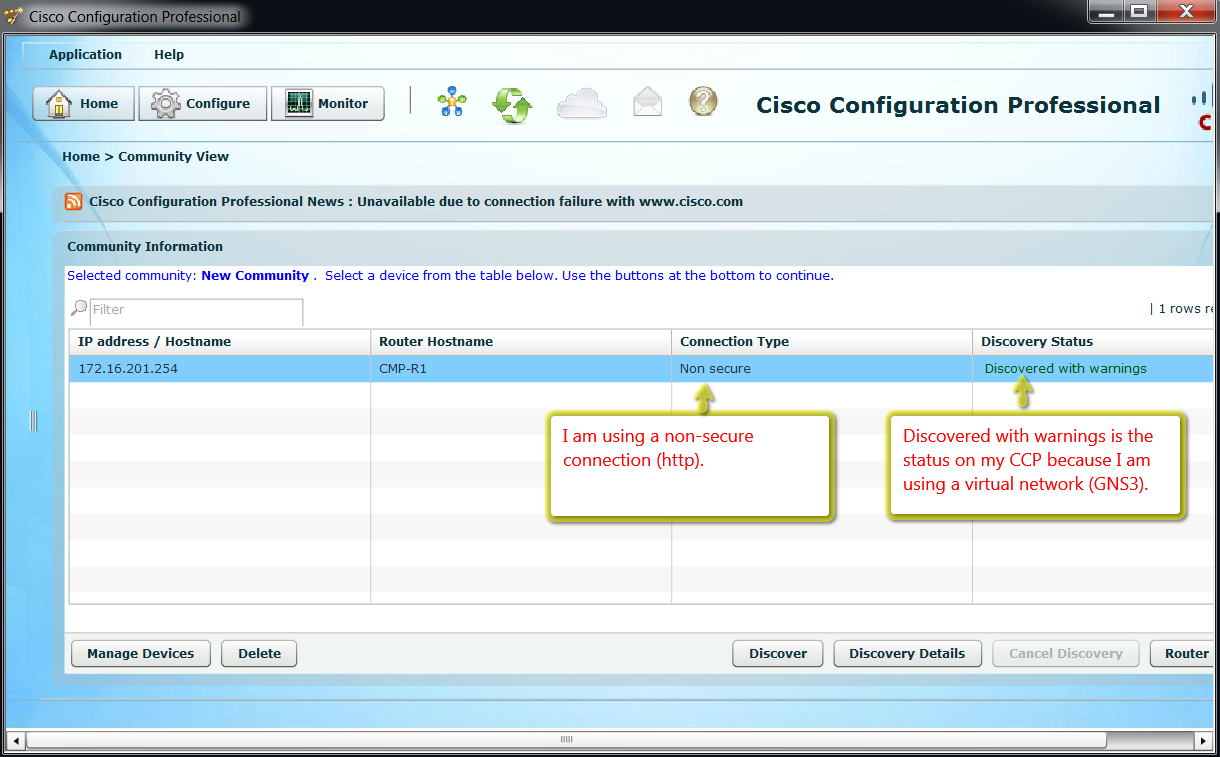Screen dimensions: 1220x757
Task: Click the orange RSS news feed icon
Action: [74, 201]
